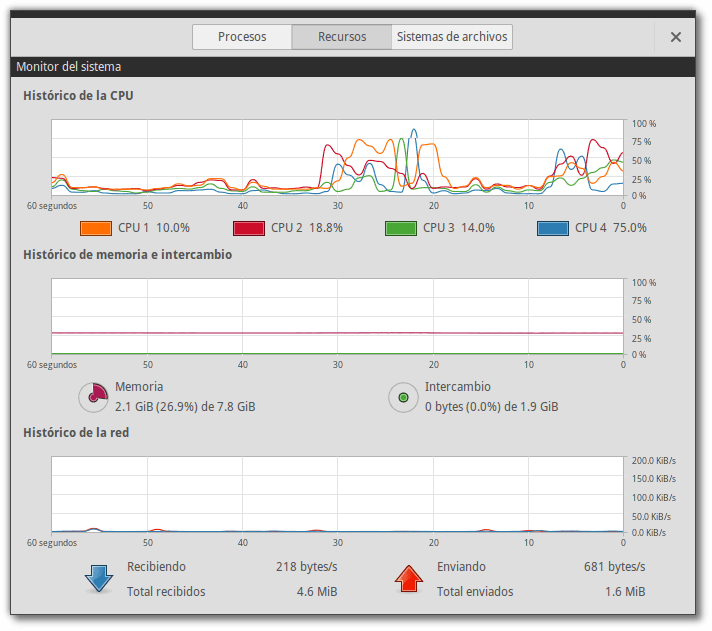Click the blue Recibiendo download arrow
Screen dimensions: 712x631
point(99,578)
